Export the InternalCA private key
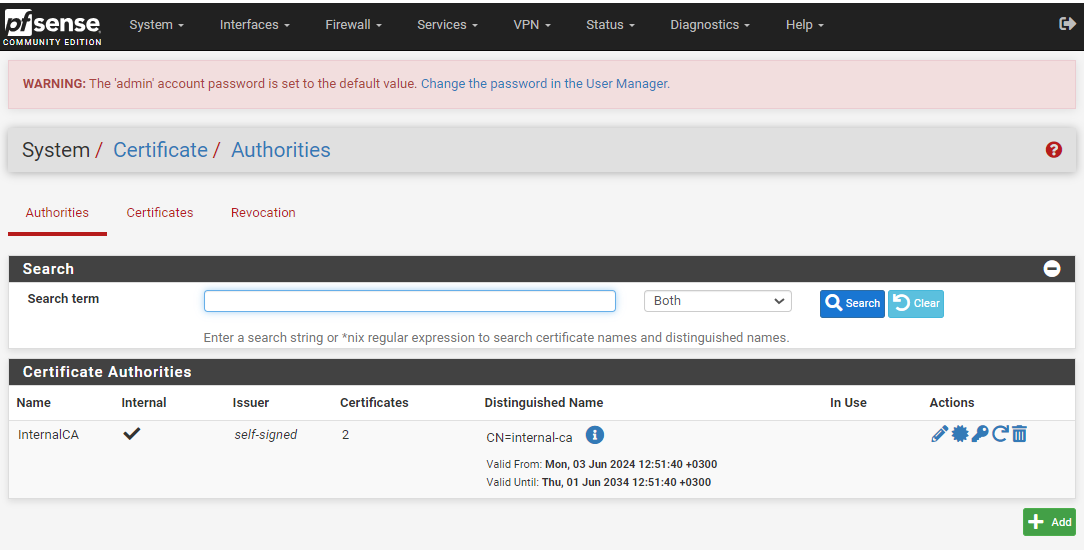1084x550 pixels. (x=980, y=434)
